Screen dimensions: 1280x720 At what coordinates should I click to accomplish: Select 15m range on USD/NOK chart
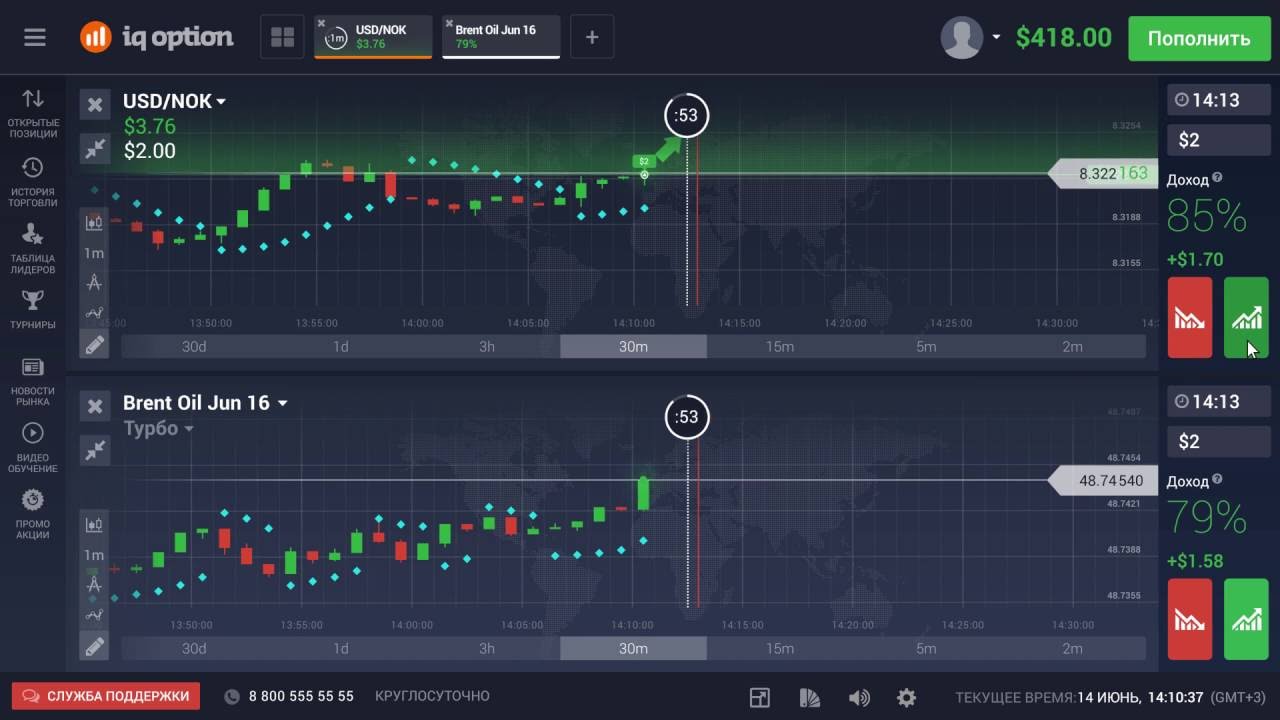pyautogui.click(x=780, y=347)
